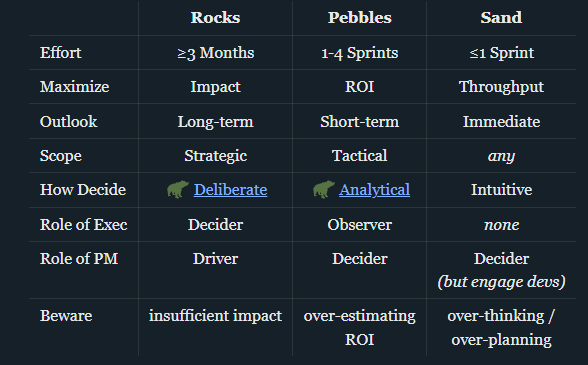Click the Pebbles column header

pyautogui.click(x=360, y=18)
